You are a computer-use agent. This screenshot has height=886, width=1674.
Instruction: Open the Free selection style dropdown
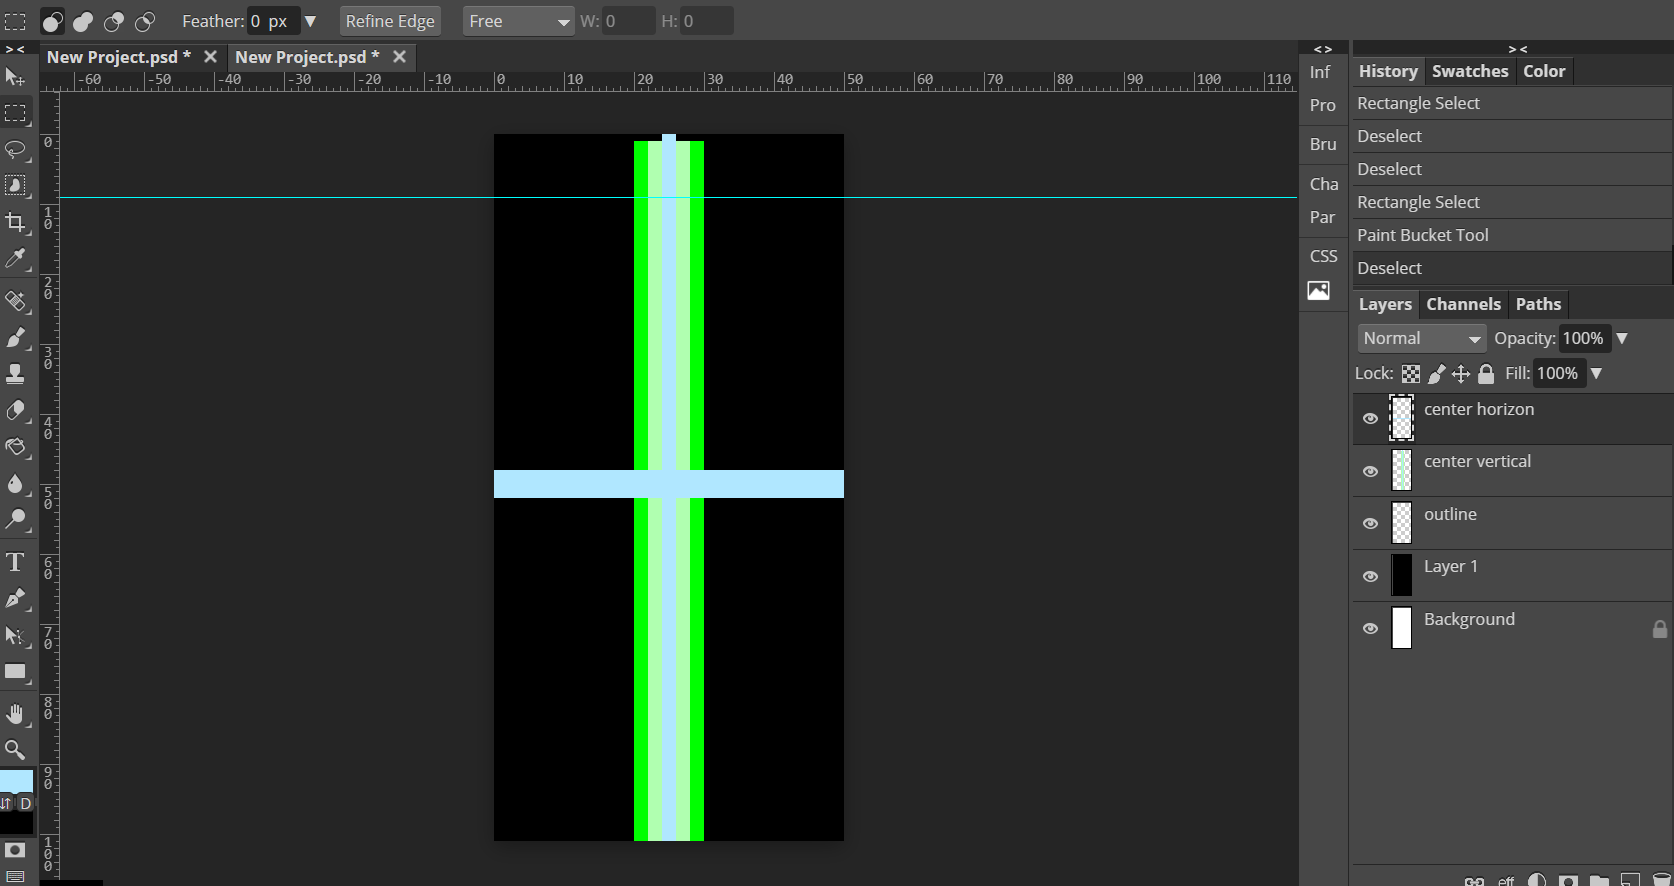518,21
